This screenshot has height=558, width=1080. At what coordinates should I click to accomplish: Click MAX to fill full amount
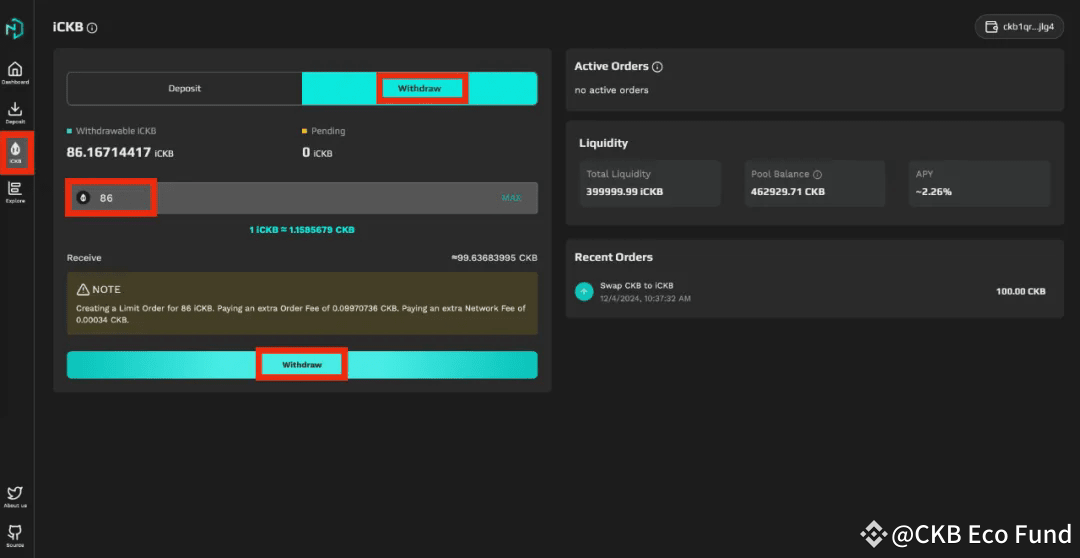[511, 198]
